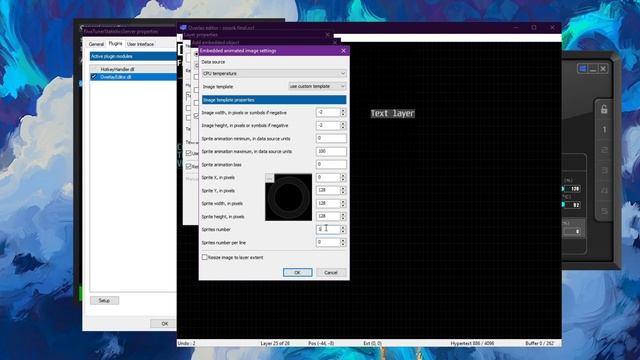Click the Hypertext status bar entry

pos(472,344)
